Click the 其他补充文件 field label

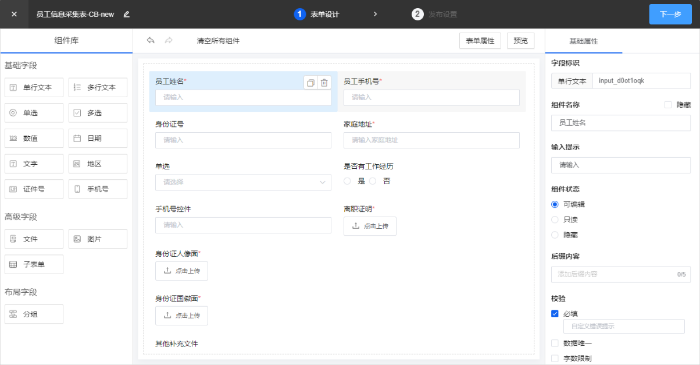tap(177, 344)
